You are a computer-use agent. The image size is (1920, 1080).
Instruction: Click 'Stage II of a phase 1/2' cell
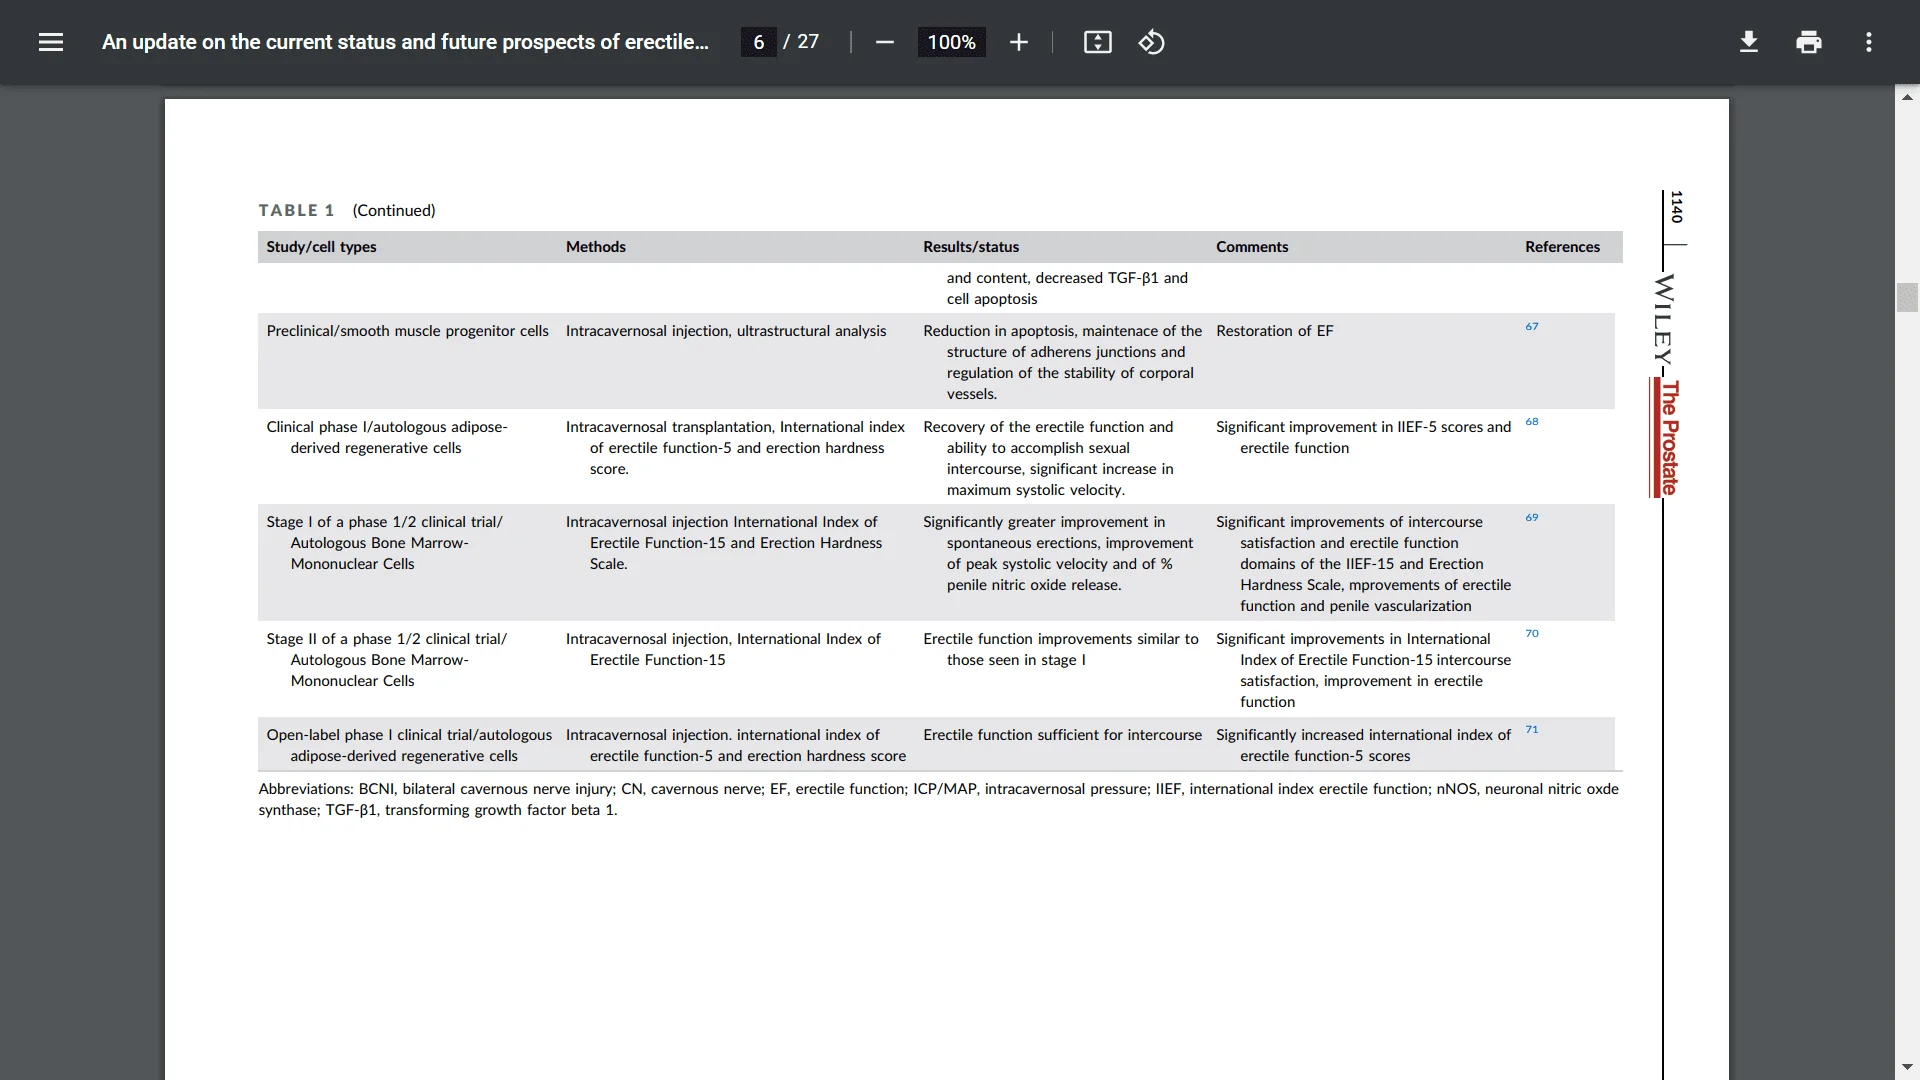click(x=386, y=660)
